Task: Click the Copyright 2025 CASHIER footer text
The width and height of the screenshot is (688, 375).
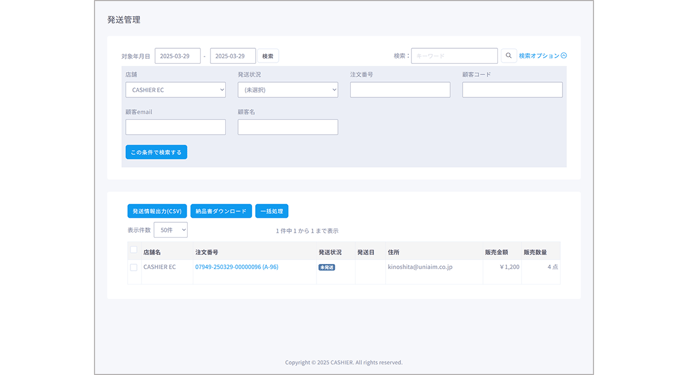Action: (344, 362)
